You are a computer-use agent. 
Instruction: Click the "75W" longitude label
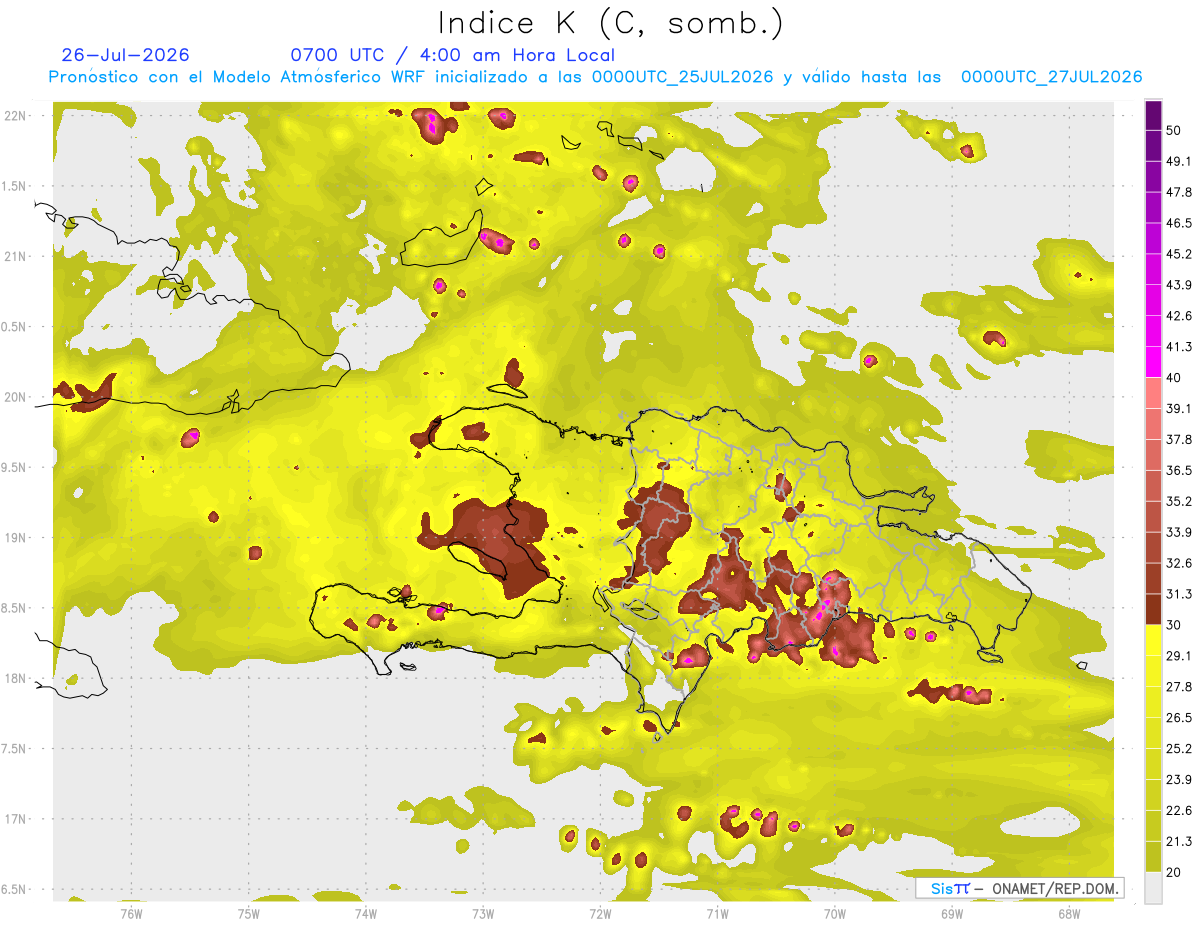249,912
